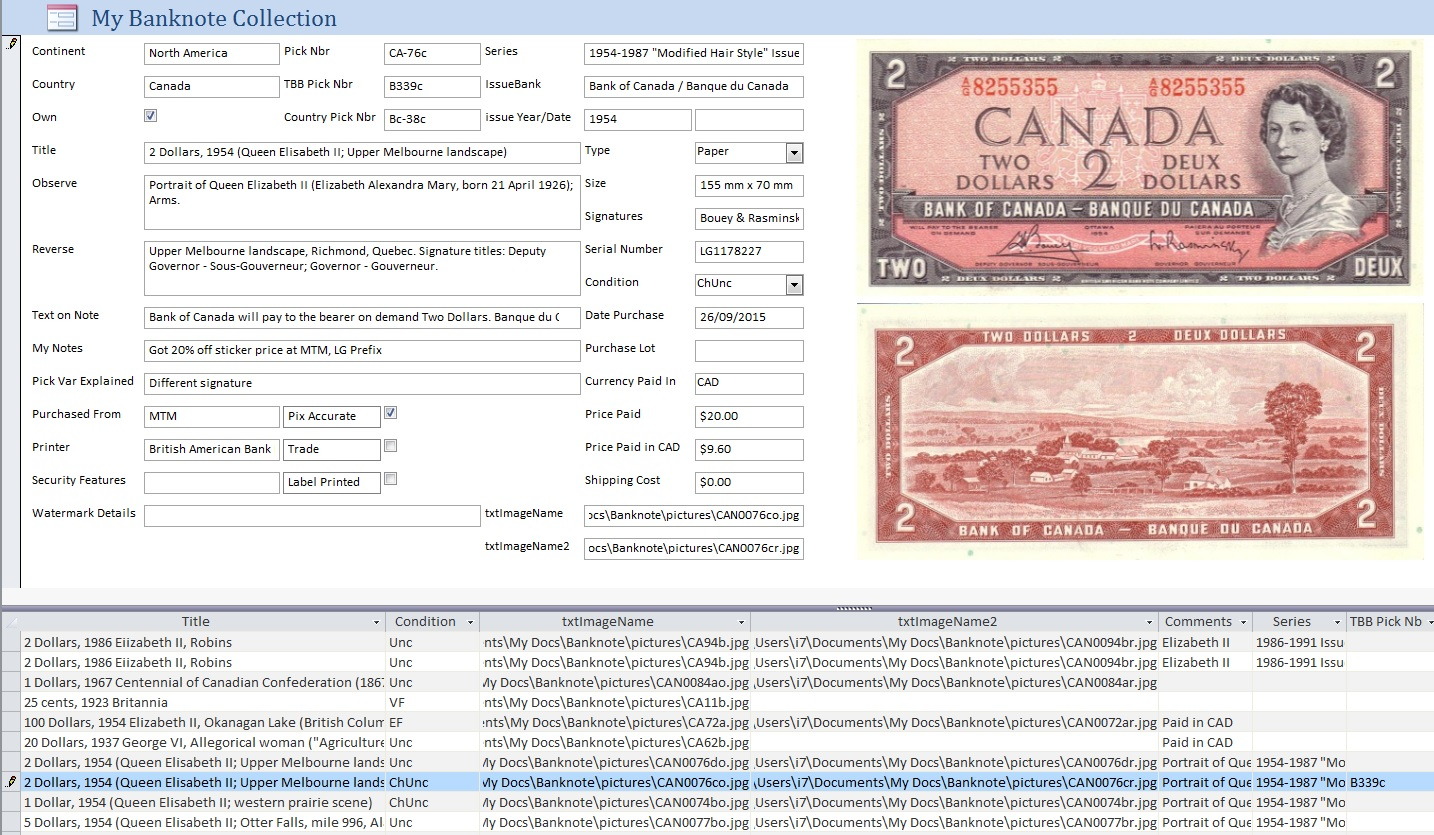Open the Comments column filter arrow

(x=1243, y=622)
